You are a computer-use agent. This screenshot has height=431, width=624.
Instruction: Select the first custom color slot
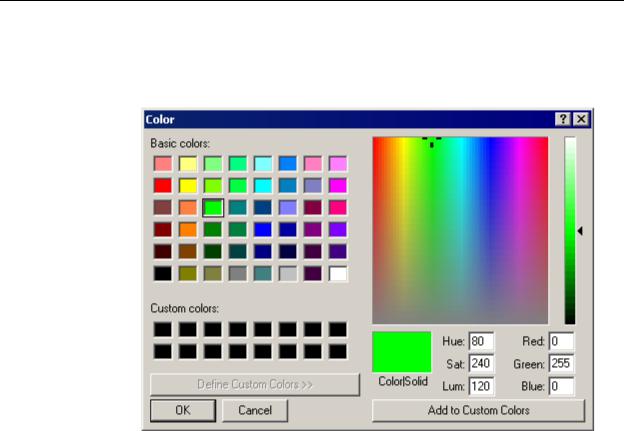(x=163, y=330)
